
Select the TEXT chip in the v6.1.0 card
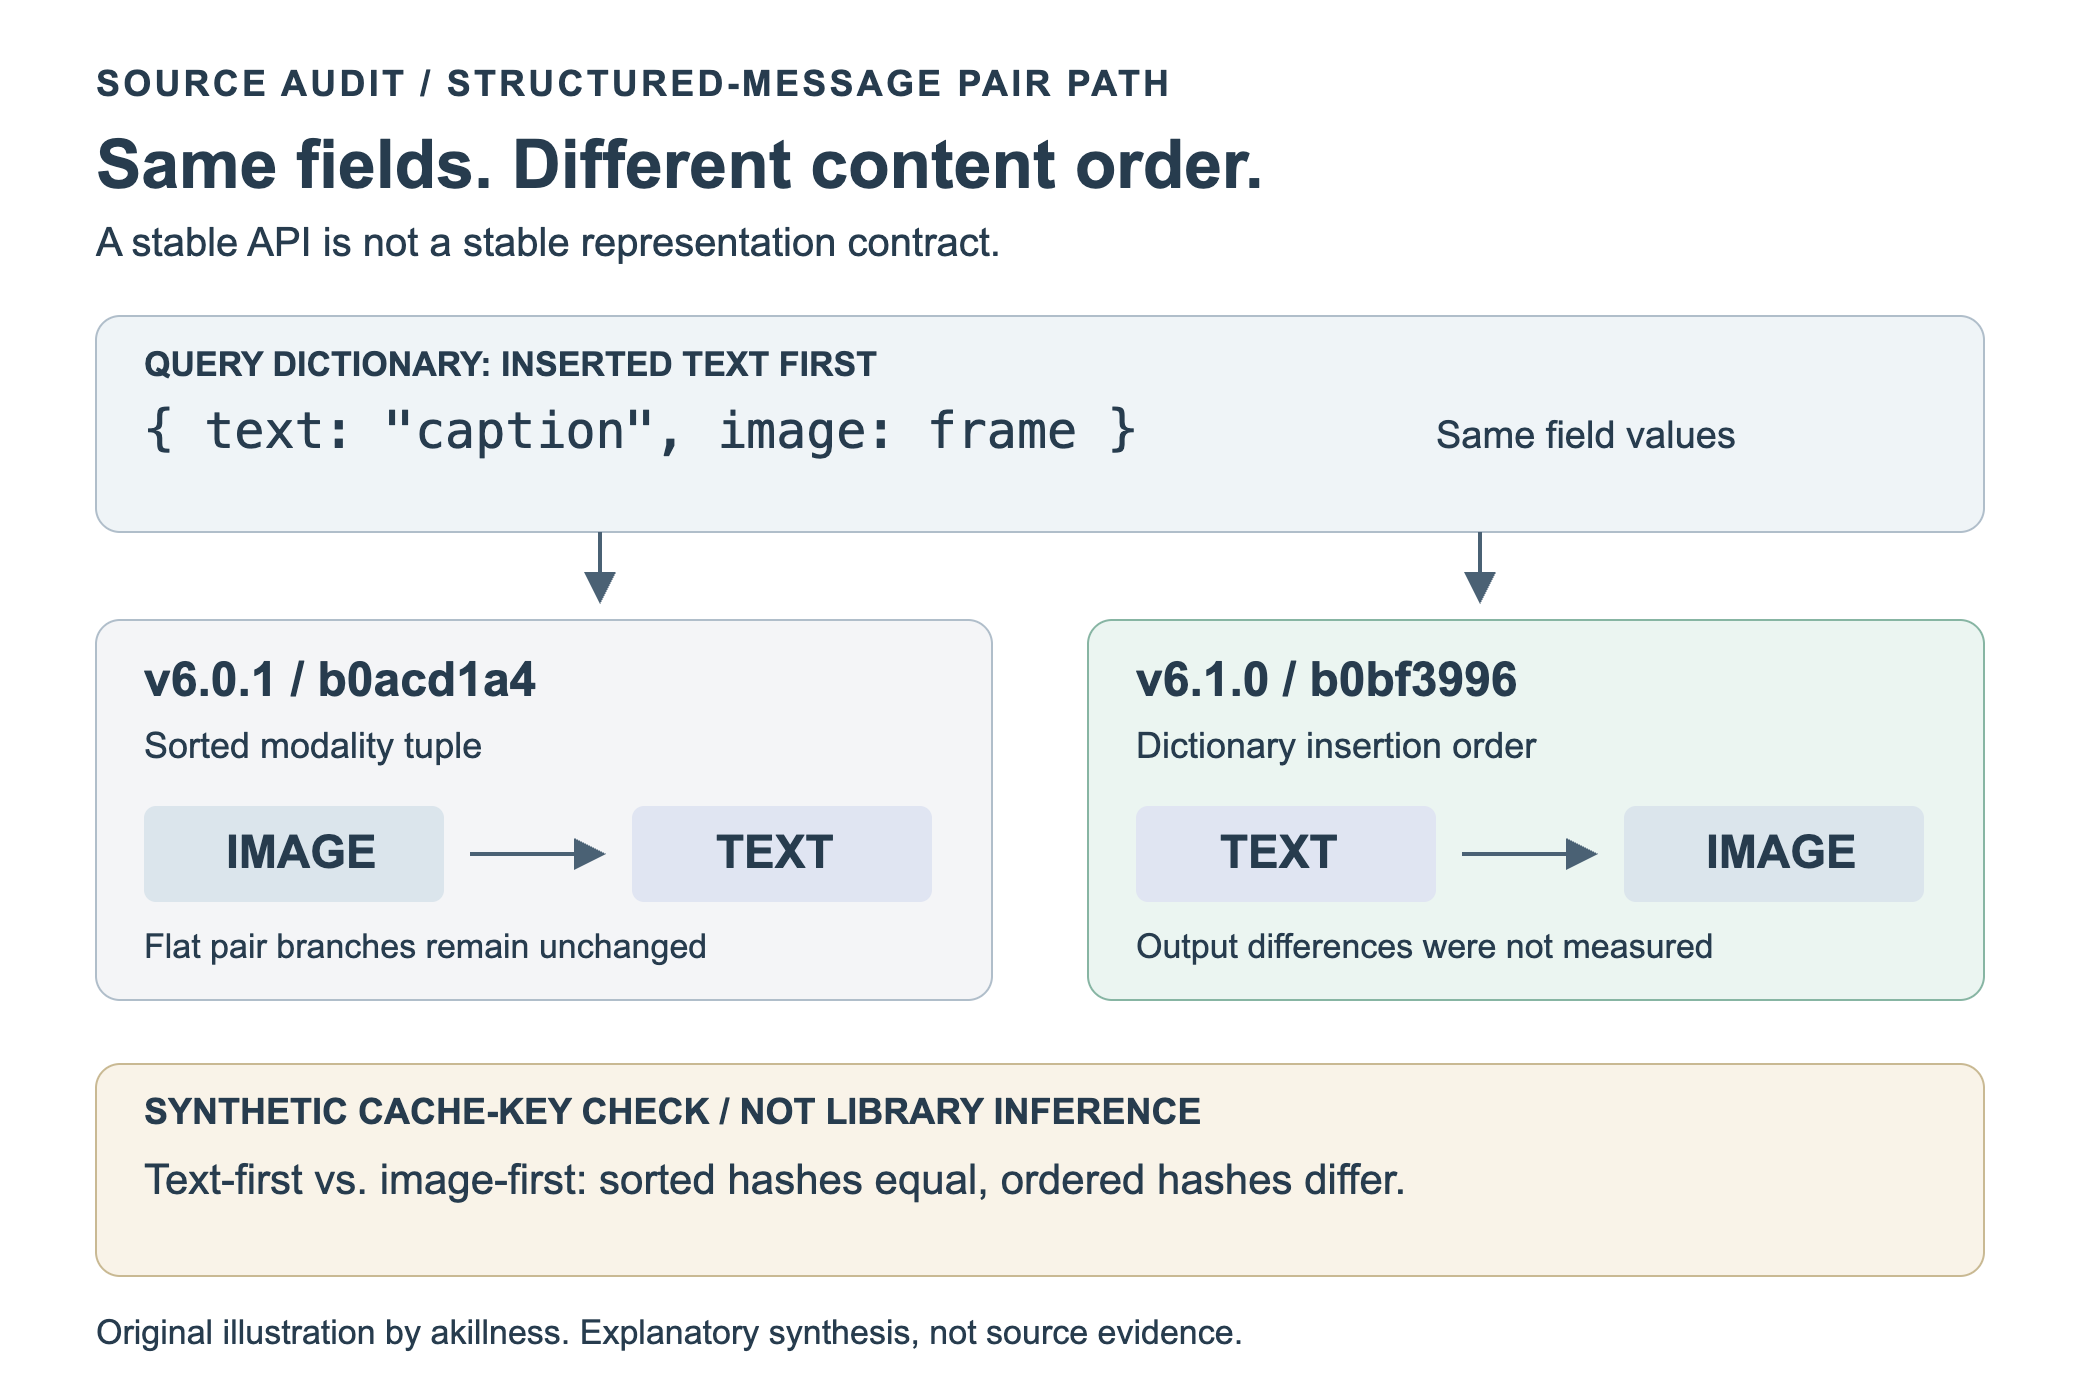point(1286,853)
